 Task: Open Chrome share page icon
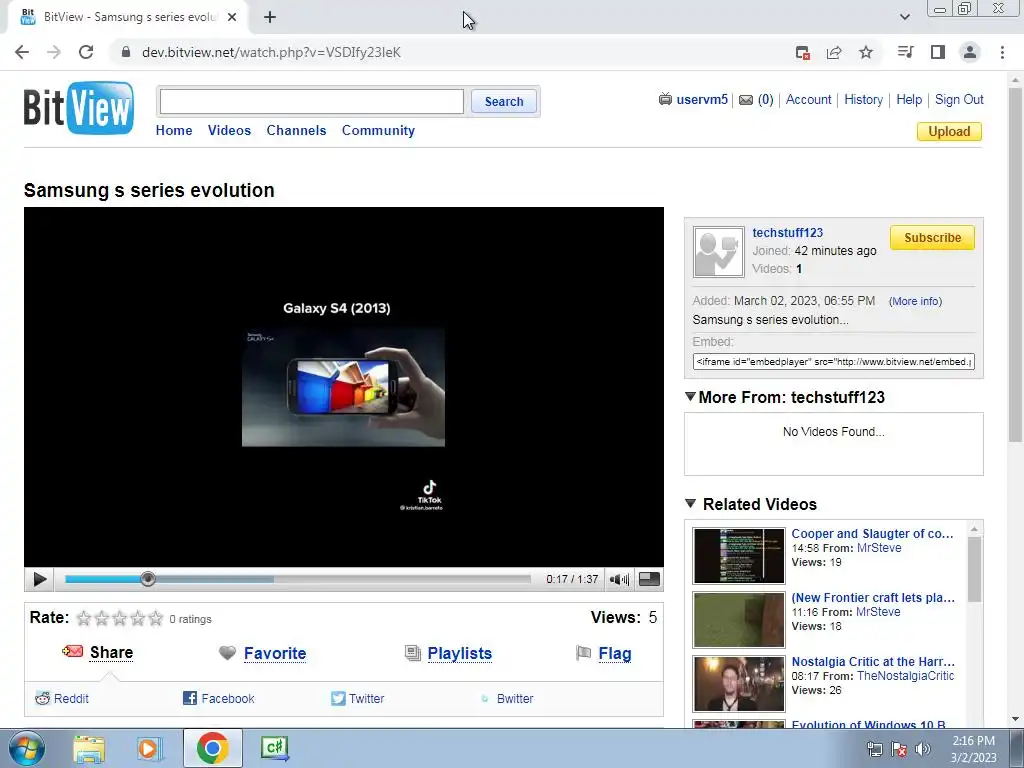click(834, 52)
